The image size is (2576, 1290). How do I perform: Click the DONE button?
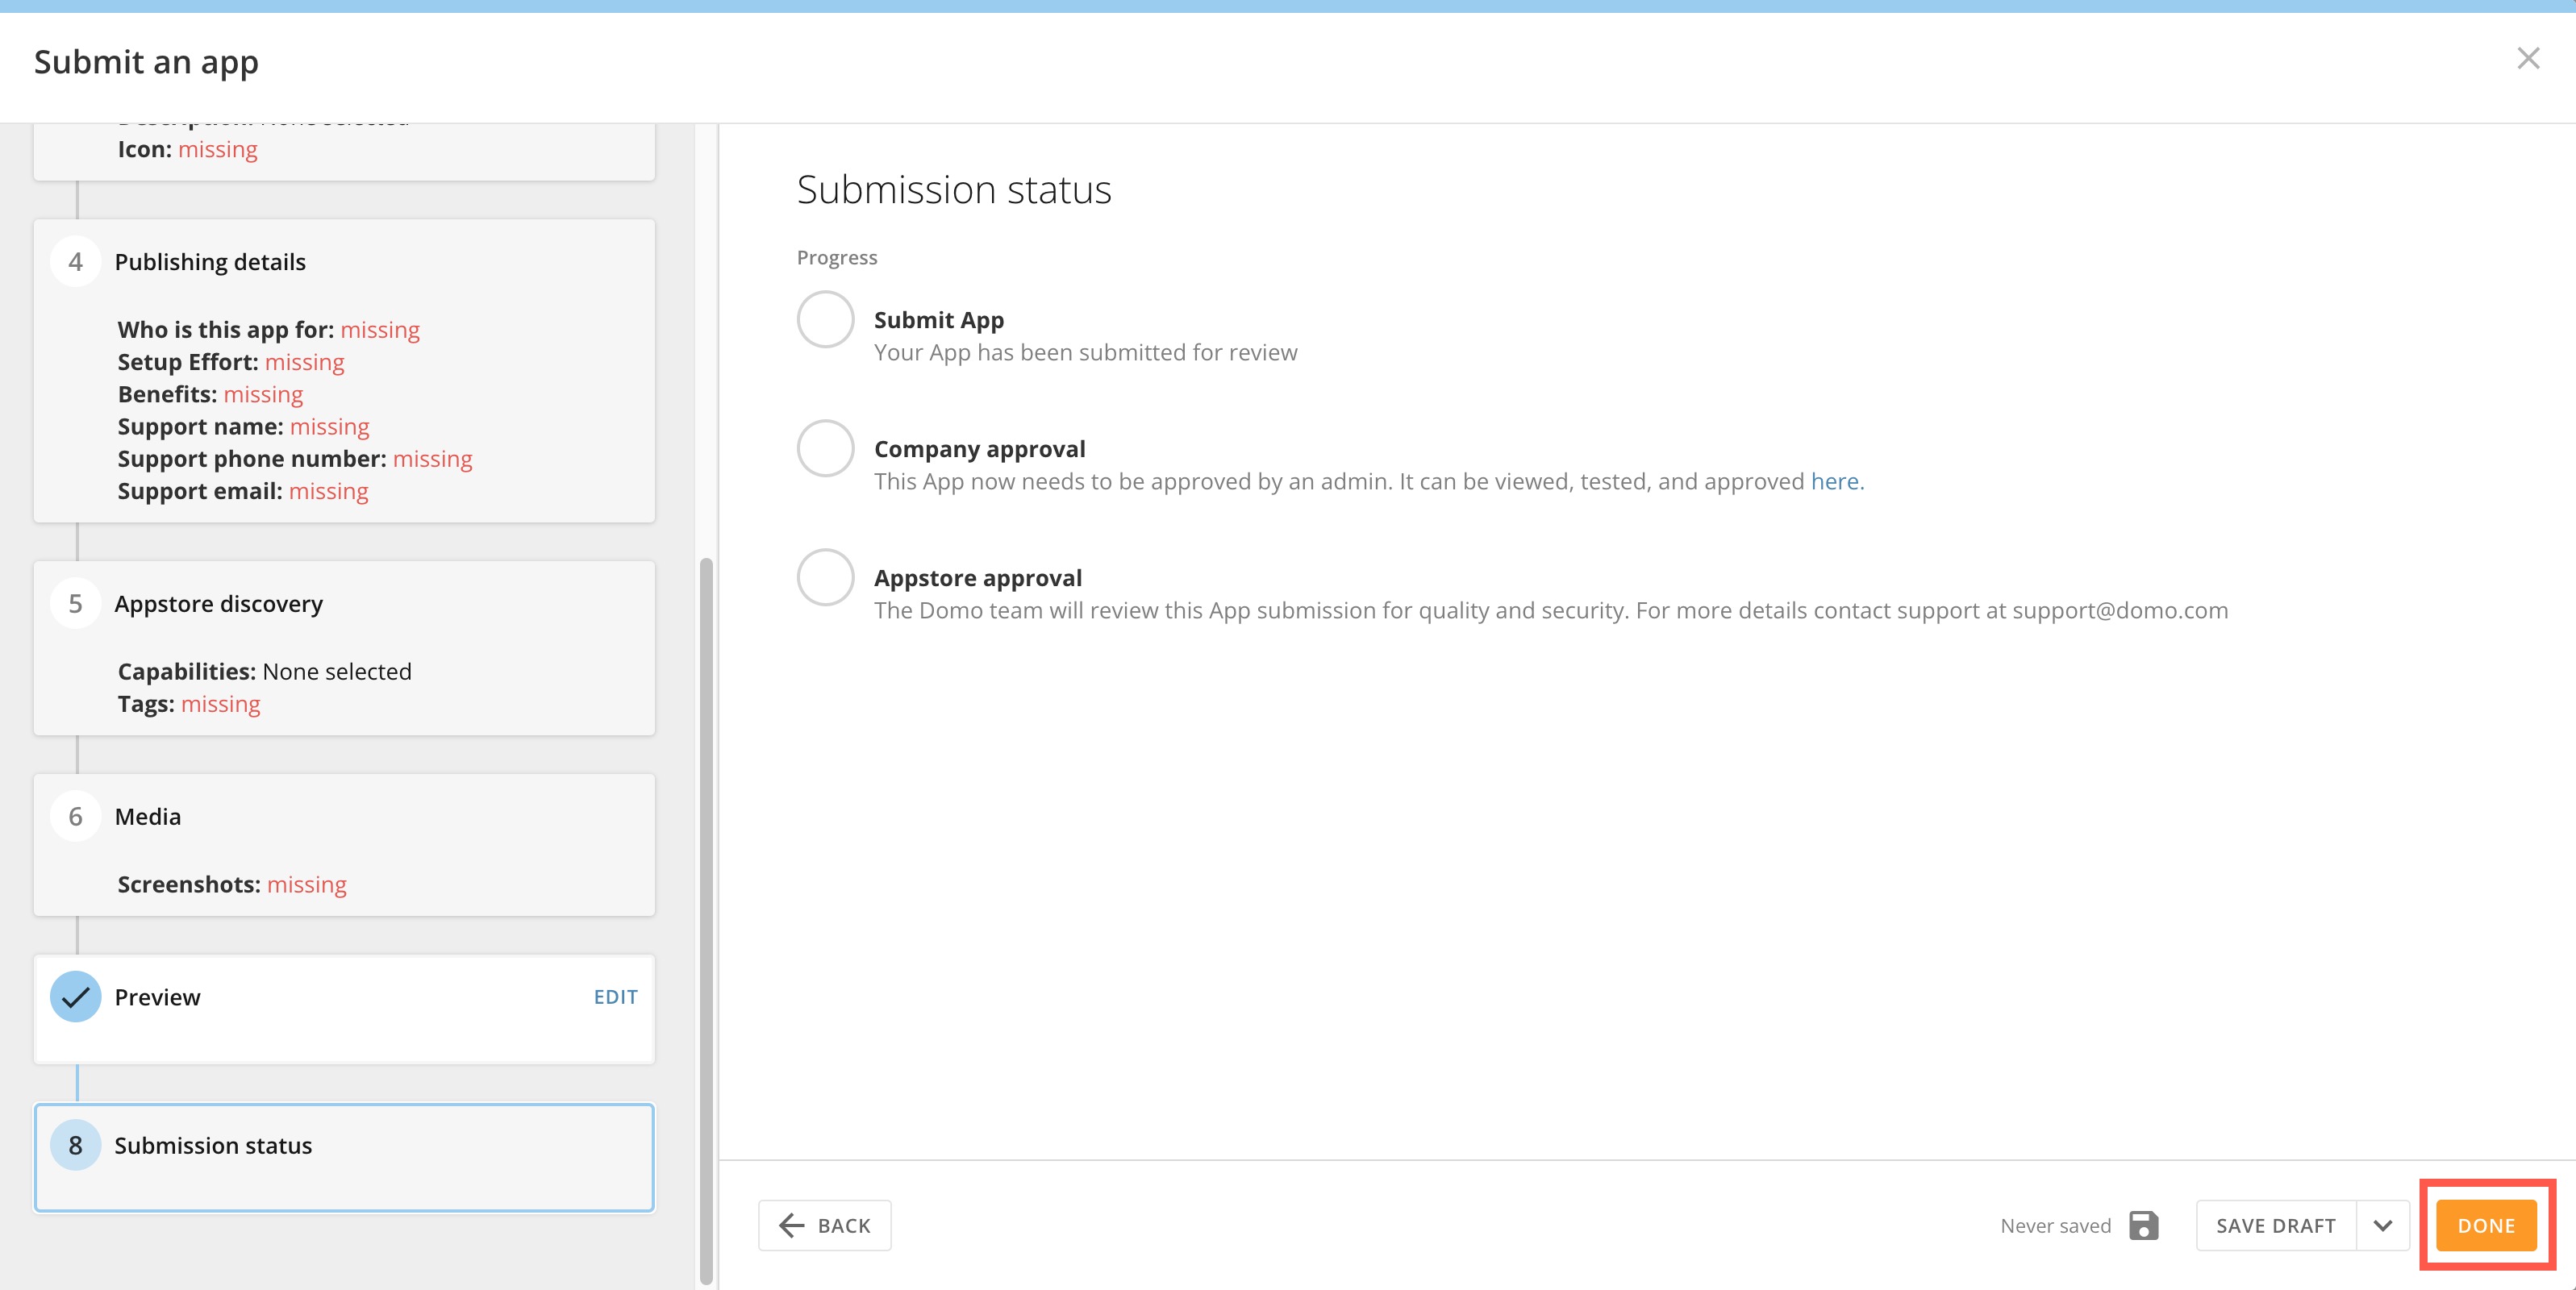pos(2486,1225)
